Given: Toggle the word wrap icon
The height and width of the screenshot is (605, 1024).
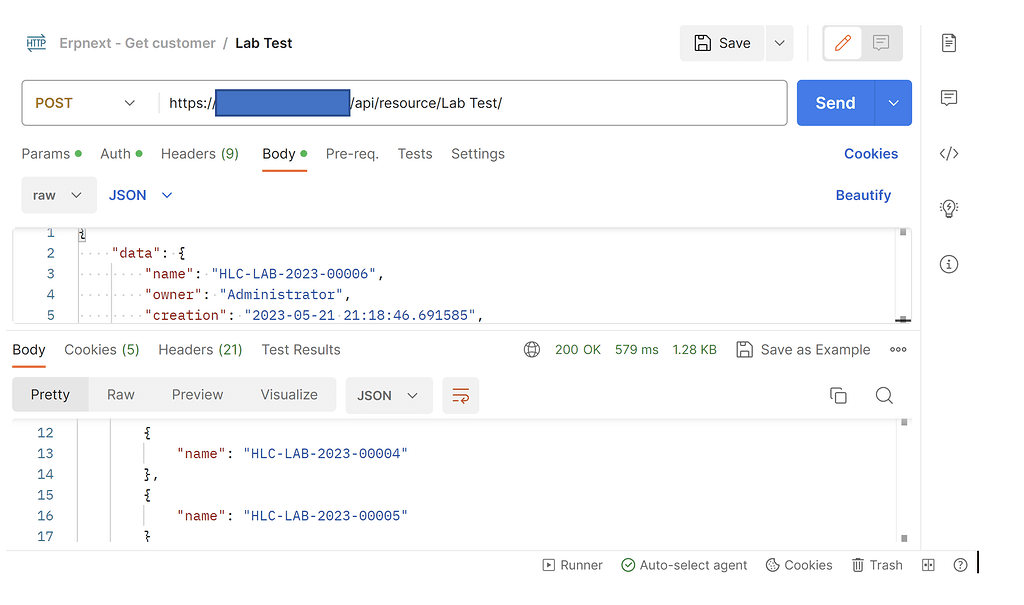Looking at the screenshot, I should tap(460, 396).
